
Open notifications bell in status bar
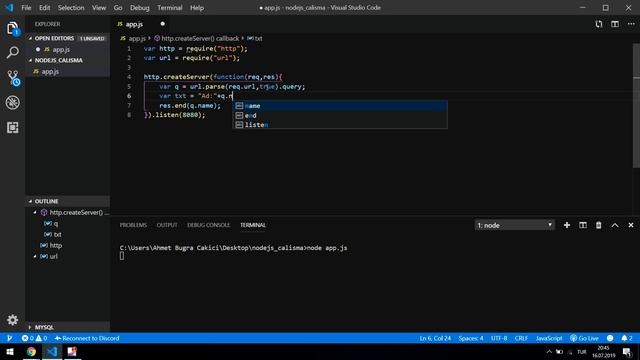click(627, 338)
